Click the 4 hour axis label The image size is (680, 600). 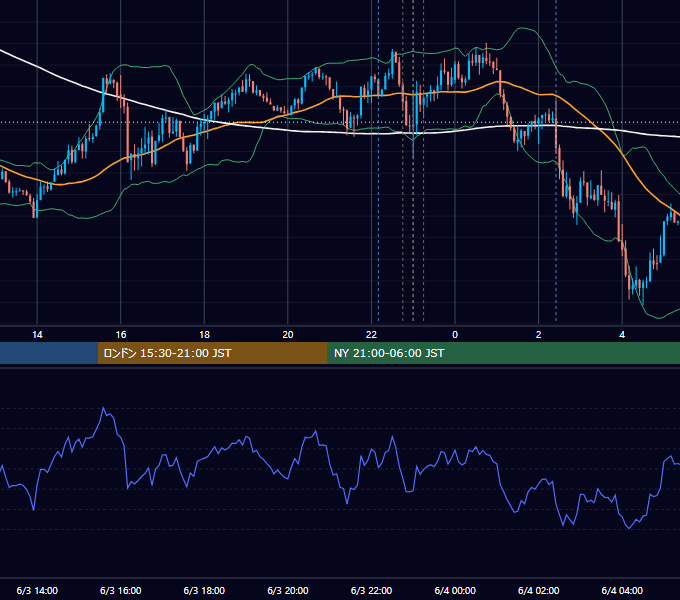coord(622,335)
